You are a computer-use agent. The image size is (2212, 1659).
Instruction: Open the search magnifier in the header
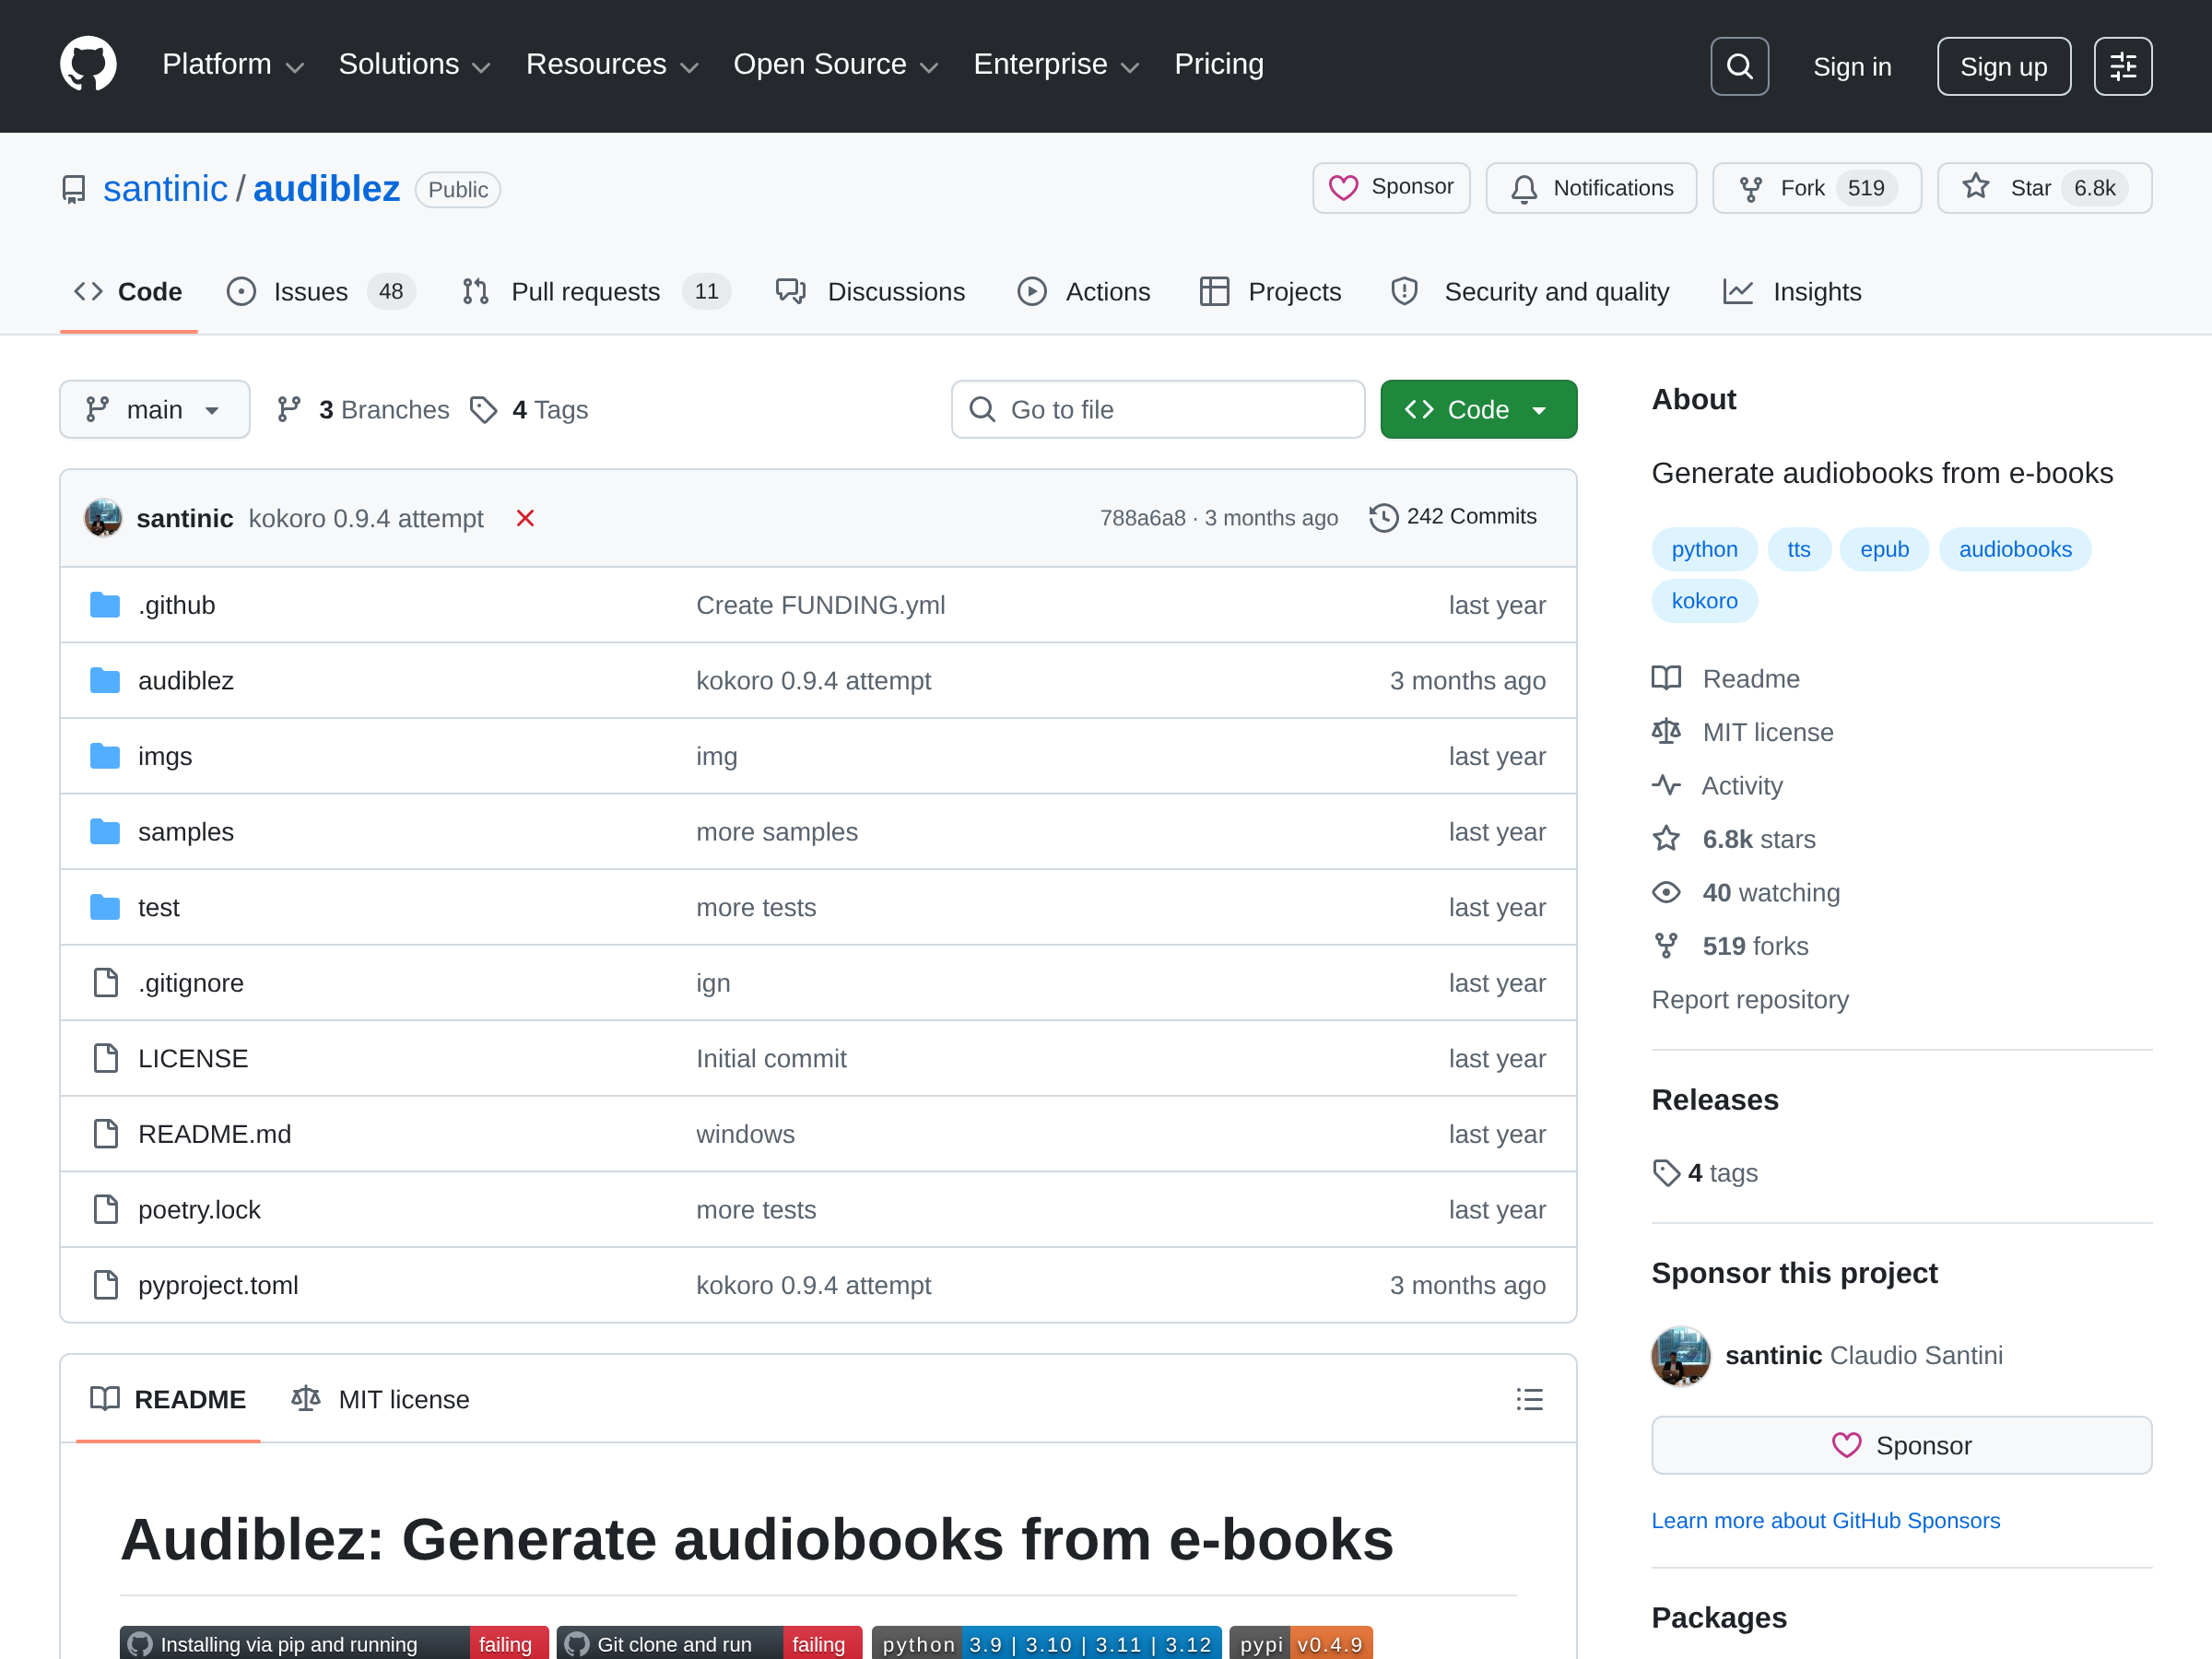1739,66
